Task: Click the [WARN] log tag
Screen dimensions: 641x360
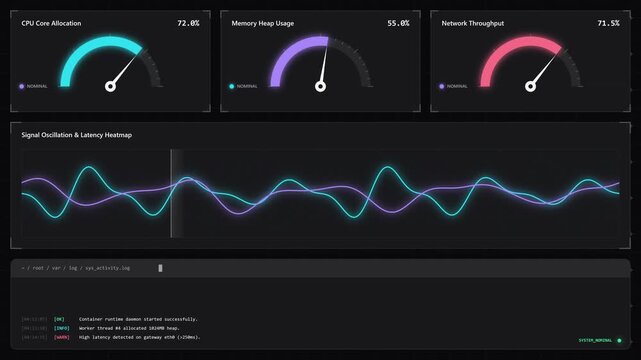Action: (x=62, y=337)
